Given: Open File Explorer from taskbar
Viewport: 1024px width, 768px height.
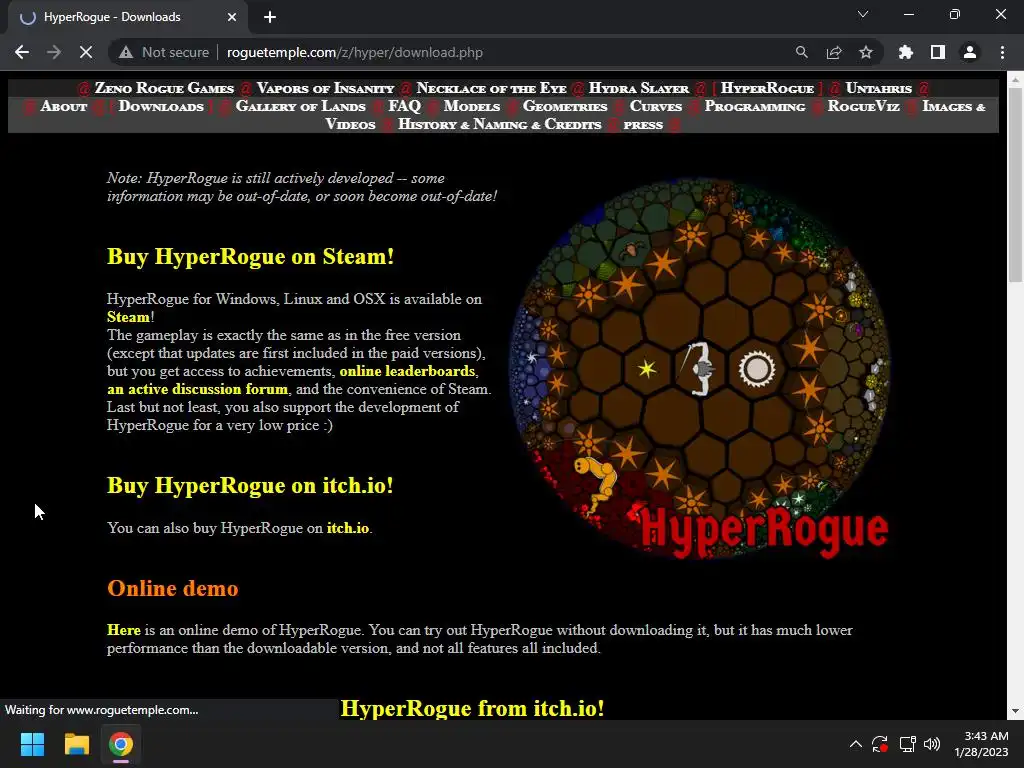Looking at the screenshot, I should (x=76, y=744).
